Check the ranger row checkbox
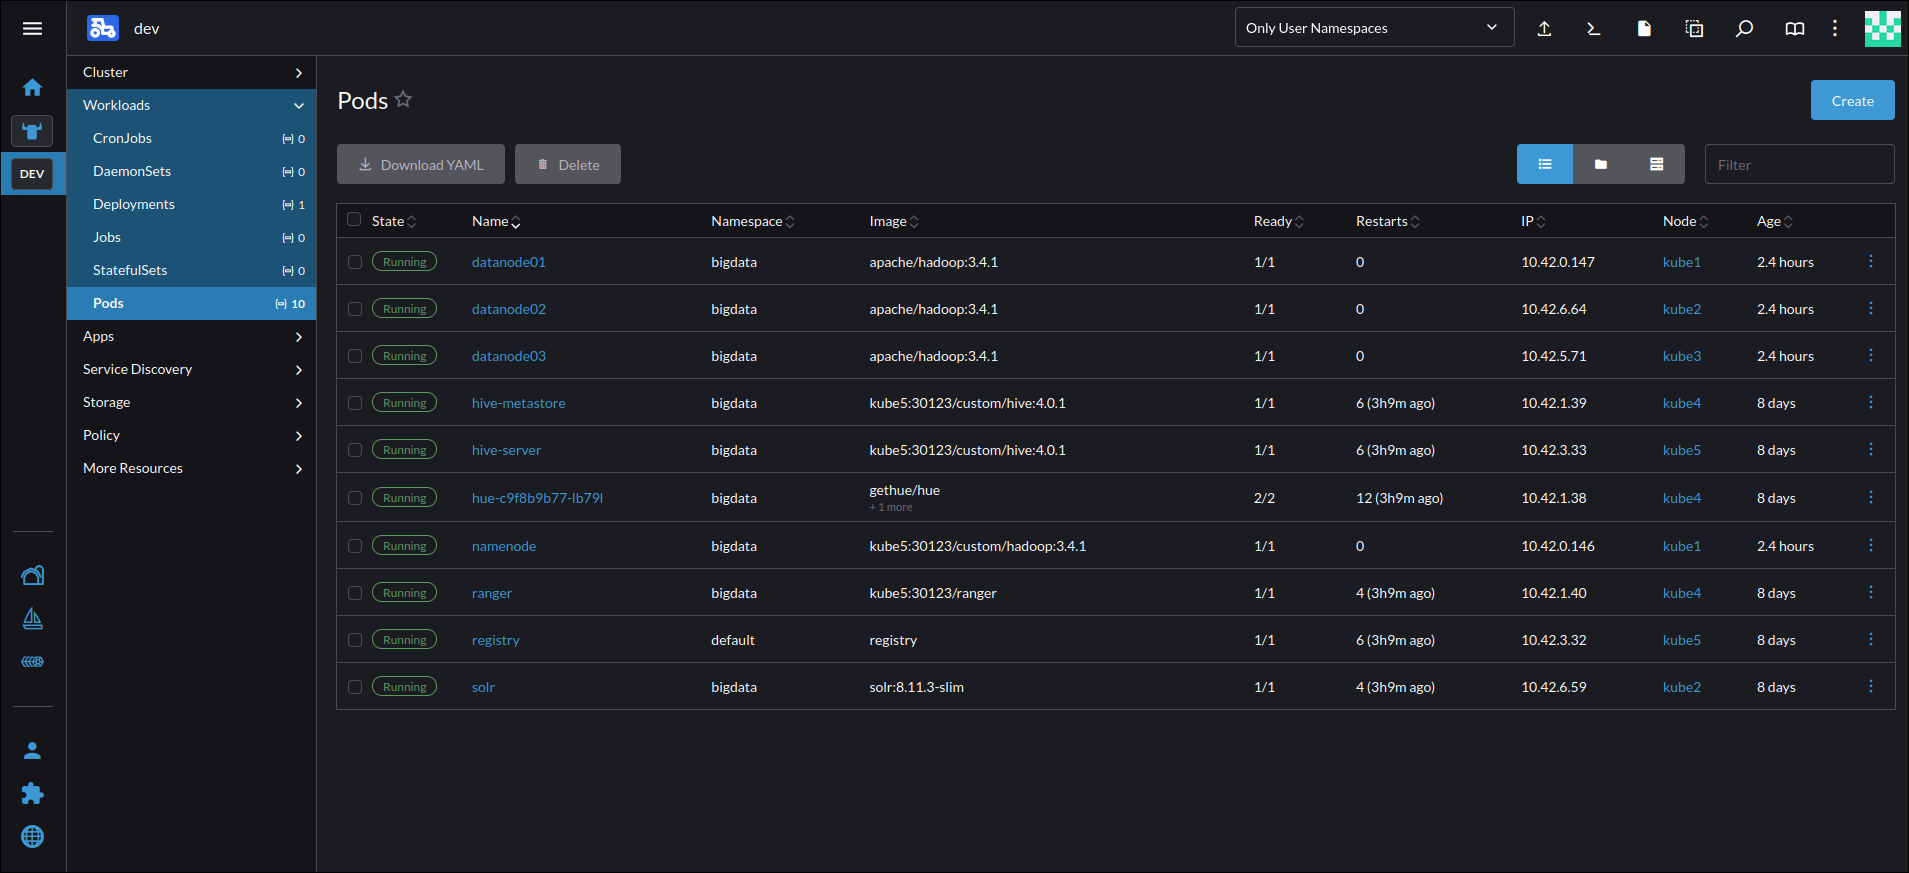Image resolution: width=1909 pixels, height=873 pixels. (x=355, y=593)
